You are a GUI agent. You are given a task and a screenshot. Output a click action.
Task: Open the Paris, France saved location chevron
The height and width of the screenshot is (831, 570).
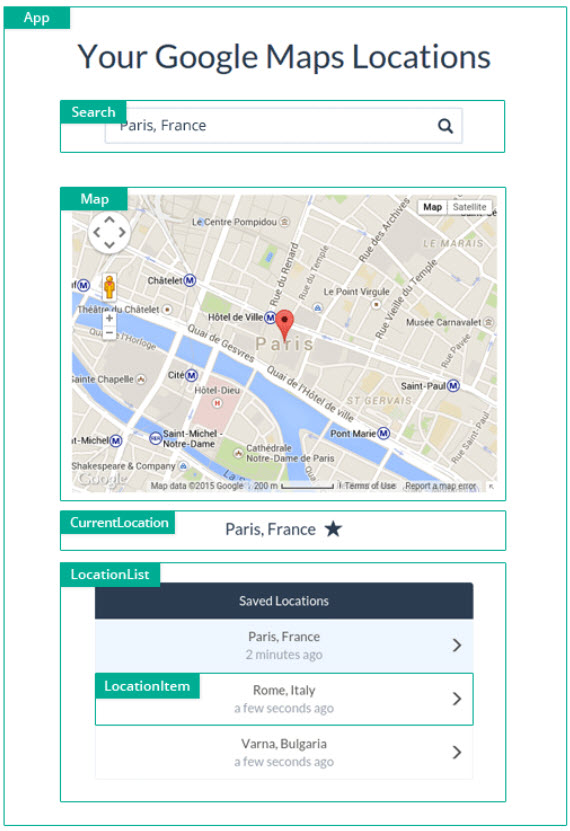(457, 645)
